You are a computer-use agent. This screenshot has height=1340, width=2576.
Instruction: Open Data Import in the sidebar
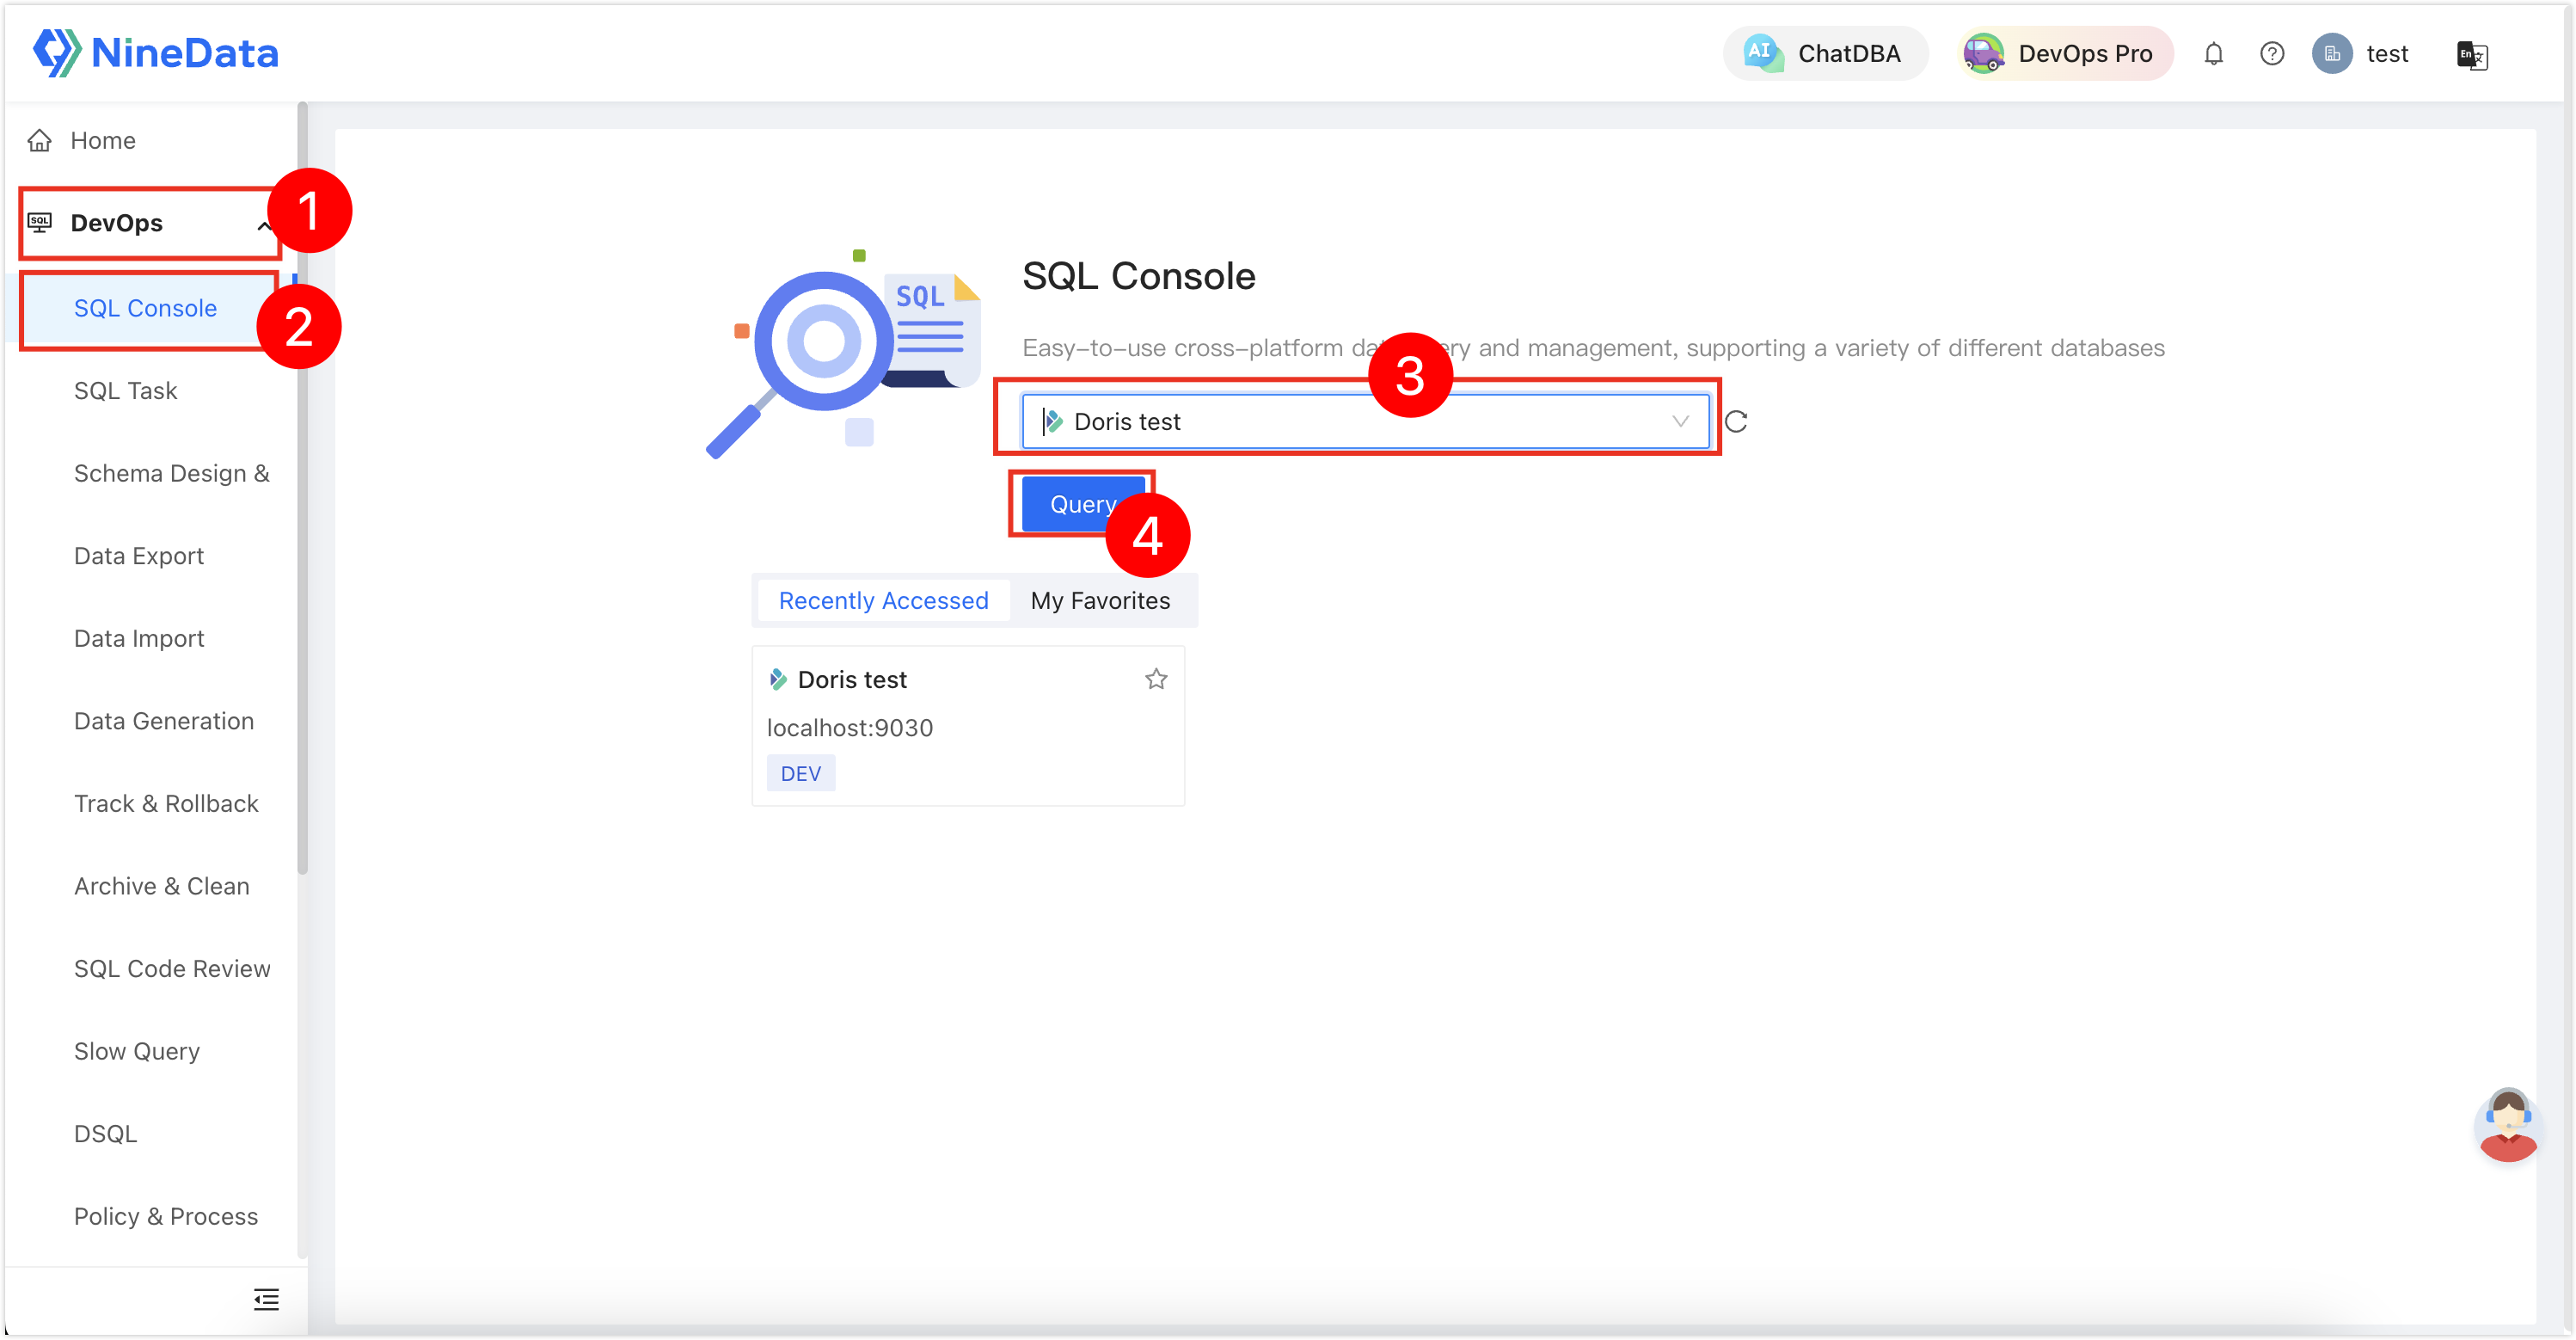pos(138,638)
